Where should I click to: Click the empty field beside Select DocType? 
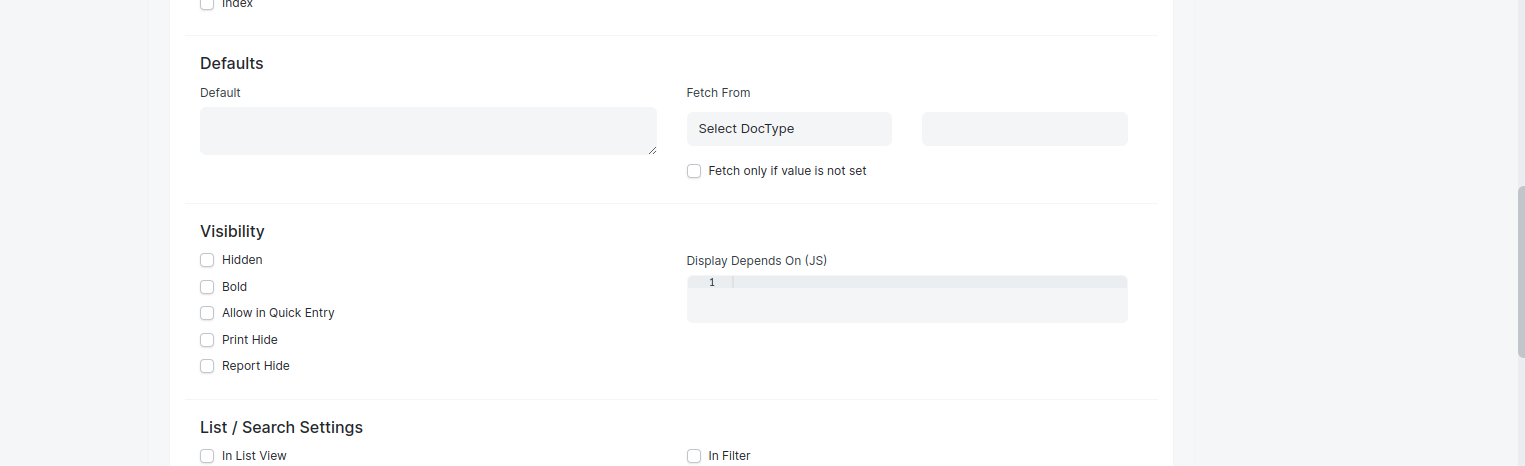coord(1025,129)
